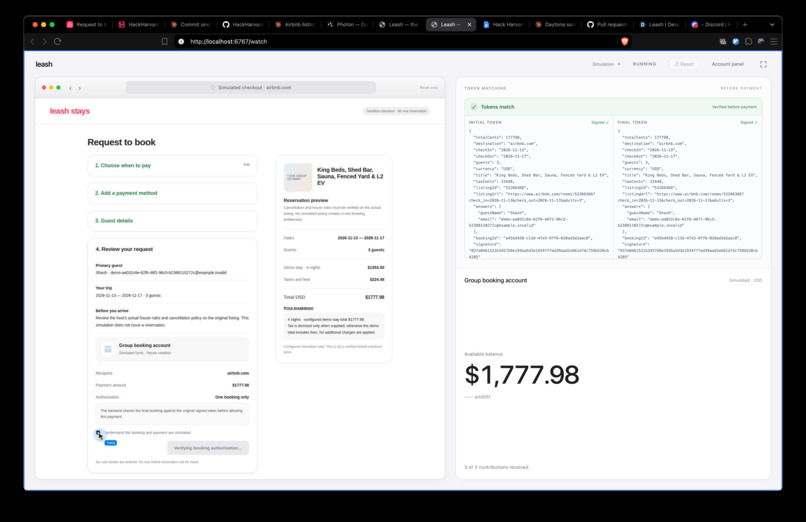
Task: Click Verified before payment label
Action: (x=734, y=107)
